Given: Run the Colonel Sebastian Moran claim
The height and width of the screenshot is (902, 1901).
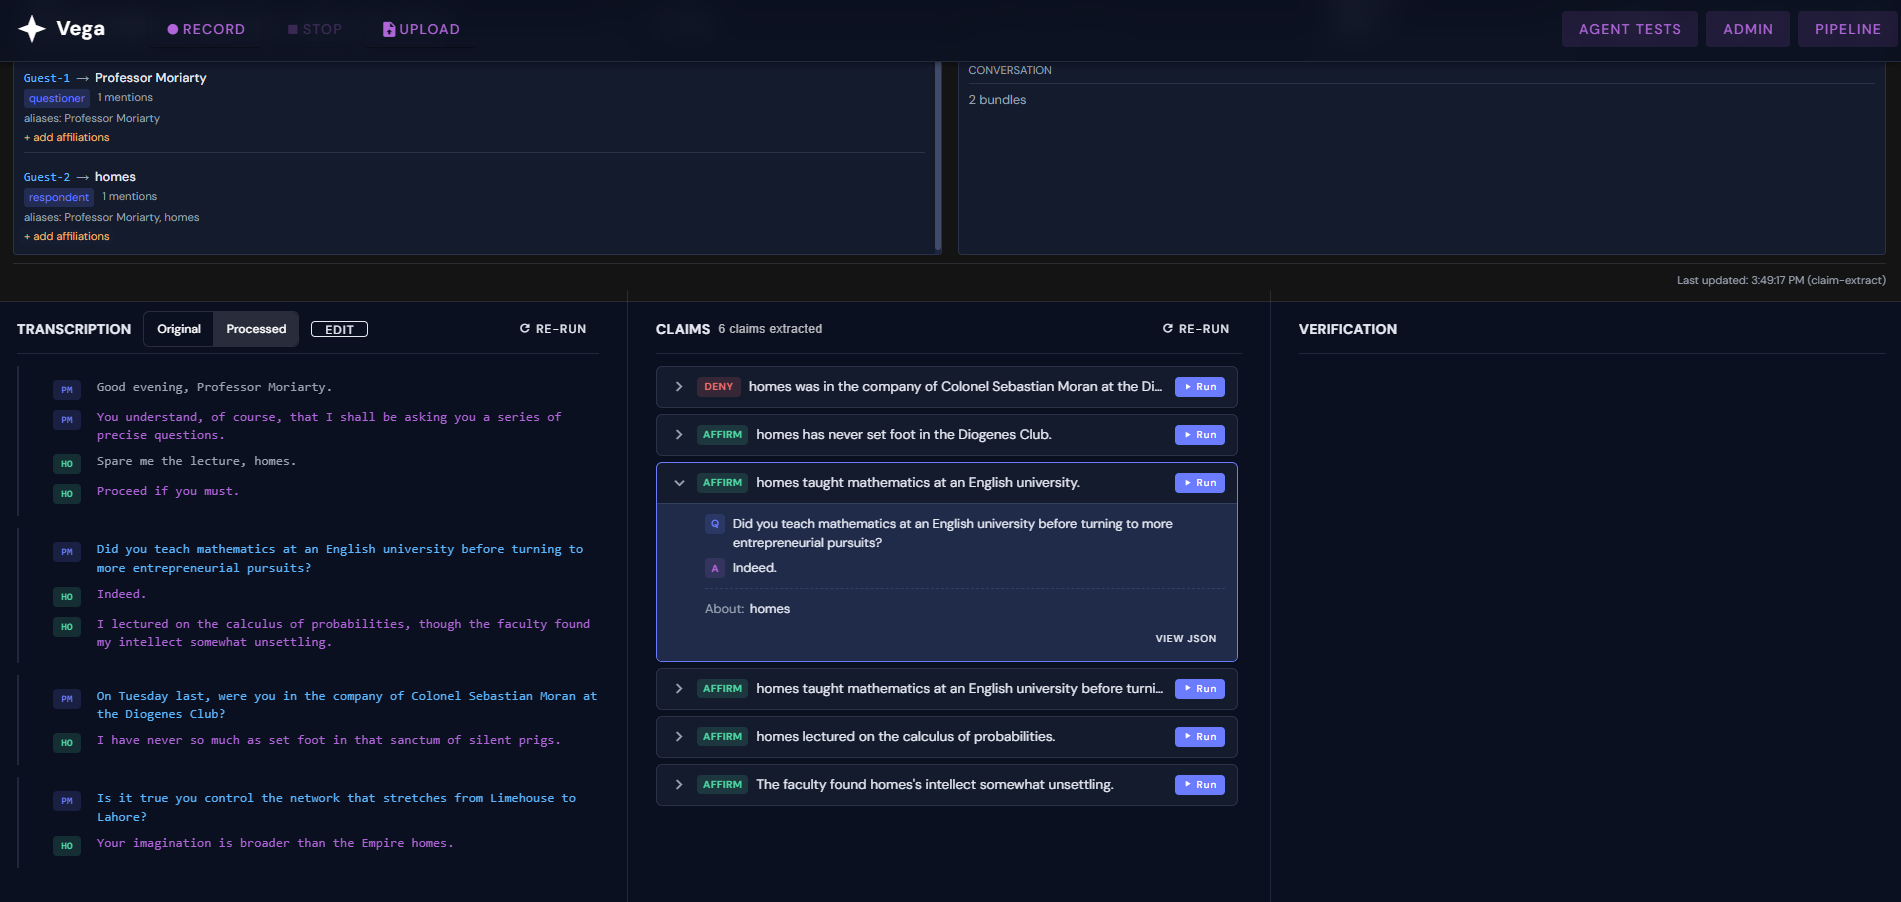Looking at the screenshot, I should 1200,387.
